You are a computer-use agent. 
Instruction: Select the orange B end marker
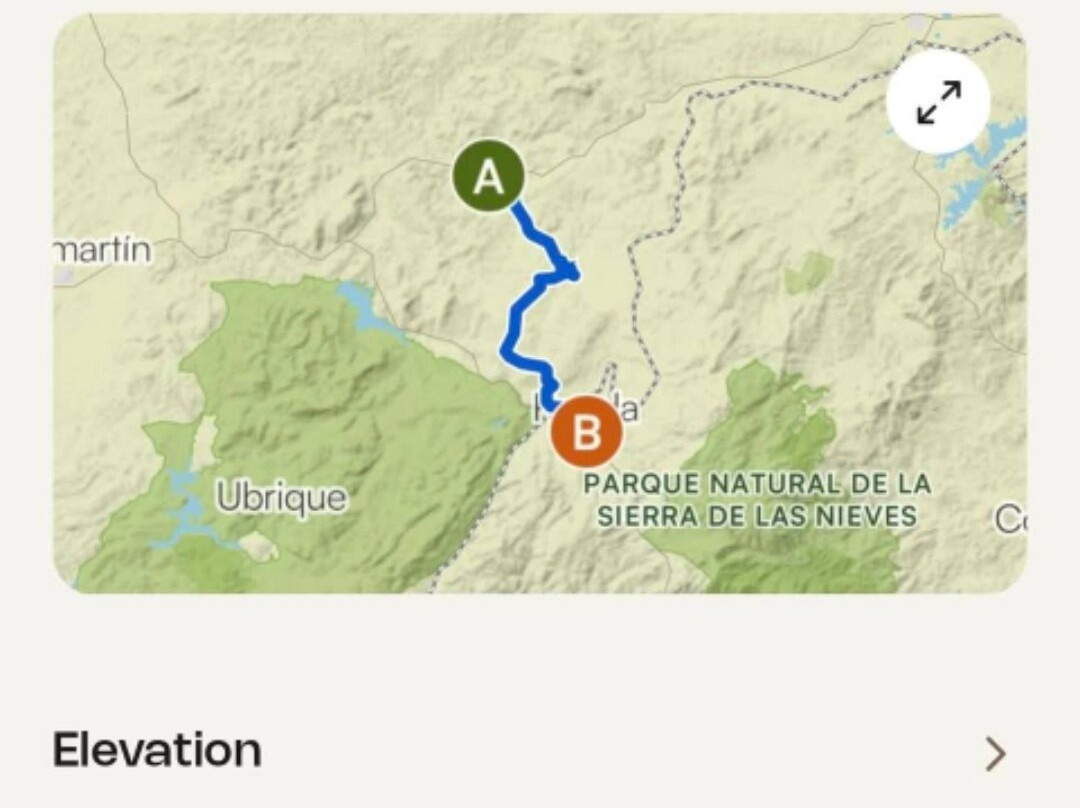click(x=586, y=432)
